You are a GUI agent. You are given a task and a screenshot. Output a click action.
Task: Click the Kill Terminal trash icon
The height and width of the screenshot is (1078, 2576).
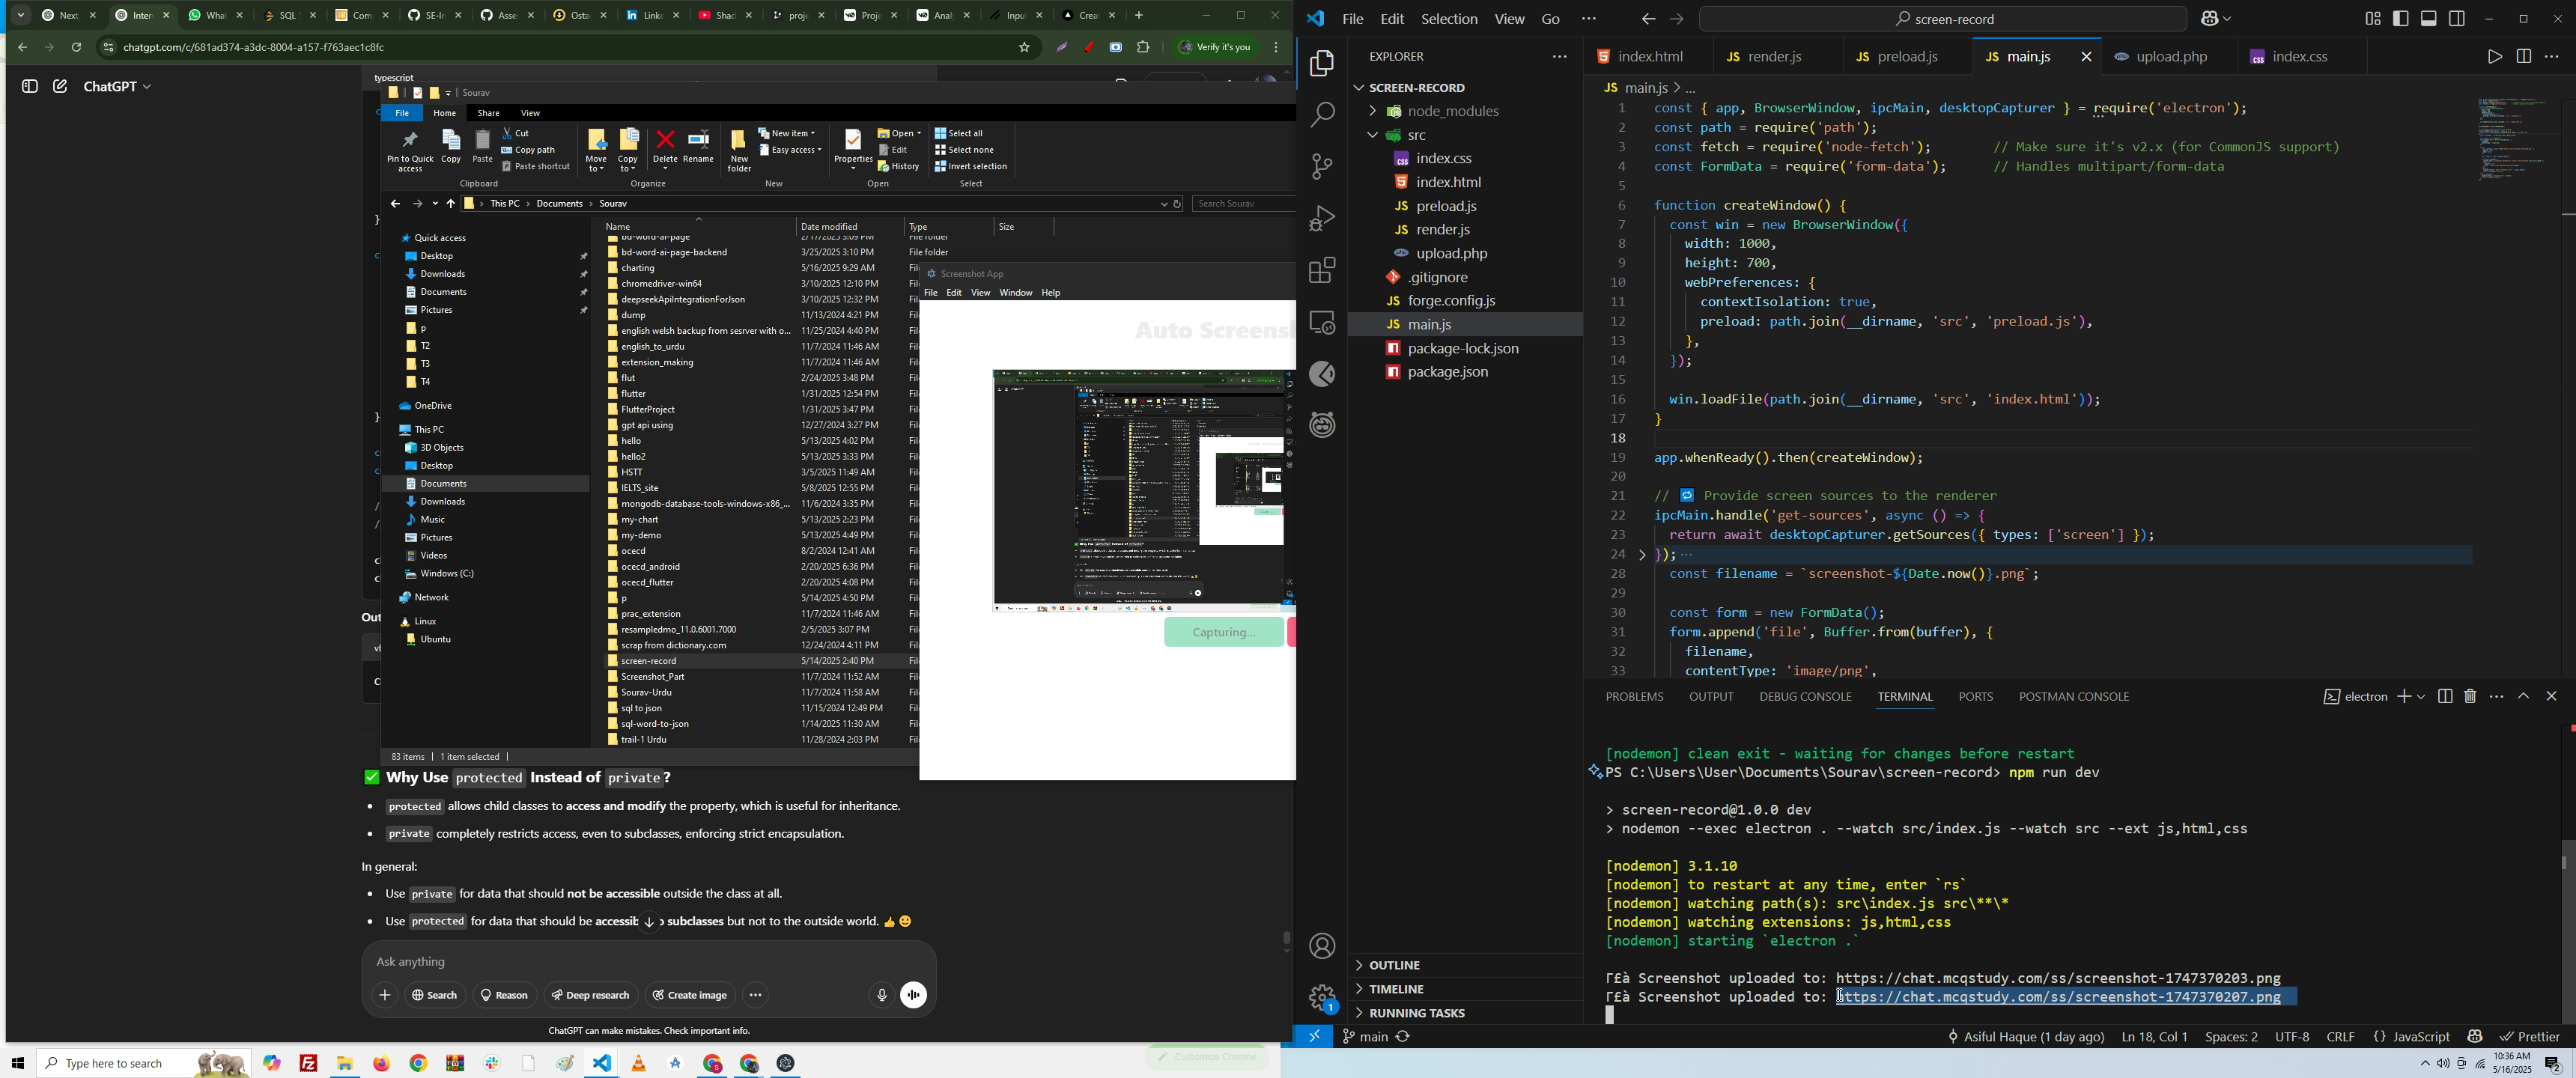[2470, 697]
